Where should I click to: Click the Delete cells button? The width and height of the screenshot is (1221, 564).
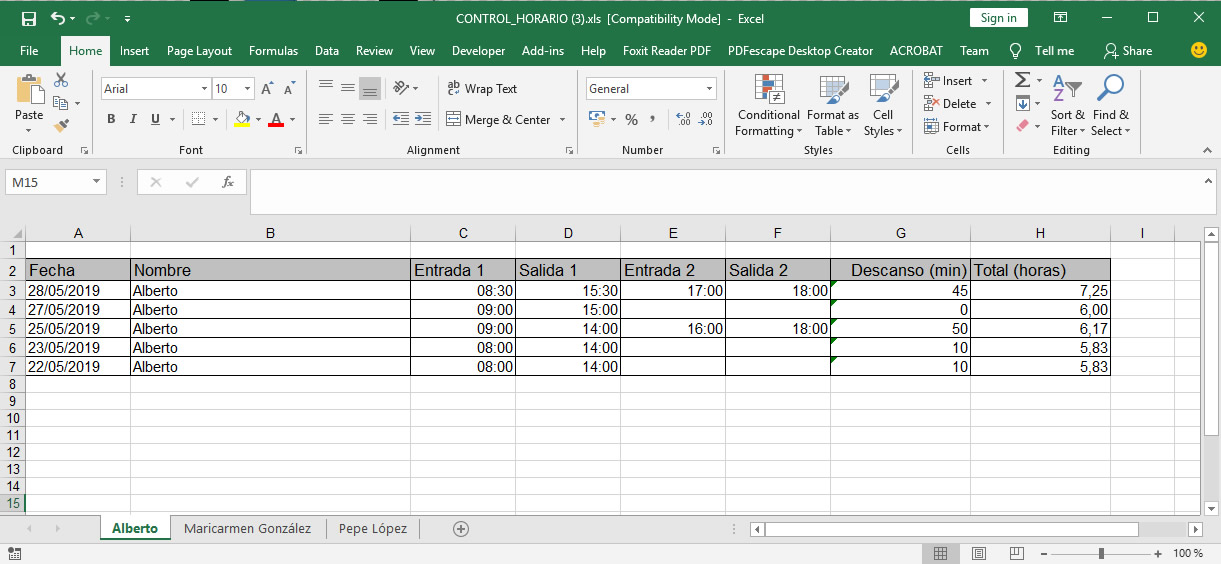point(959,104)
